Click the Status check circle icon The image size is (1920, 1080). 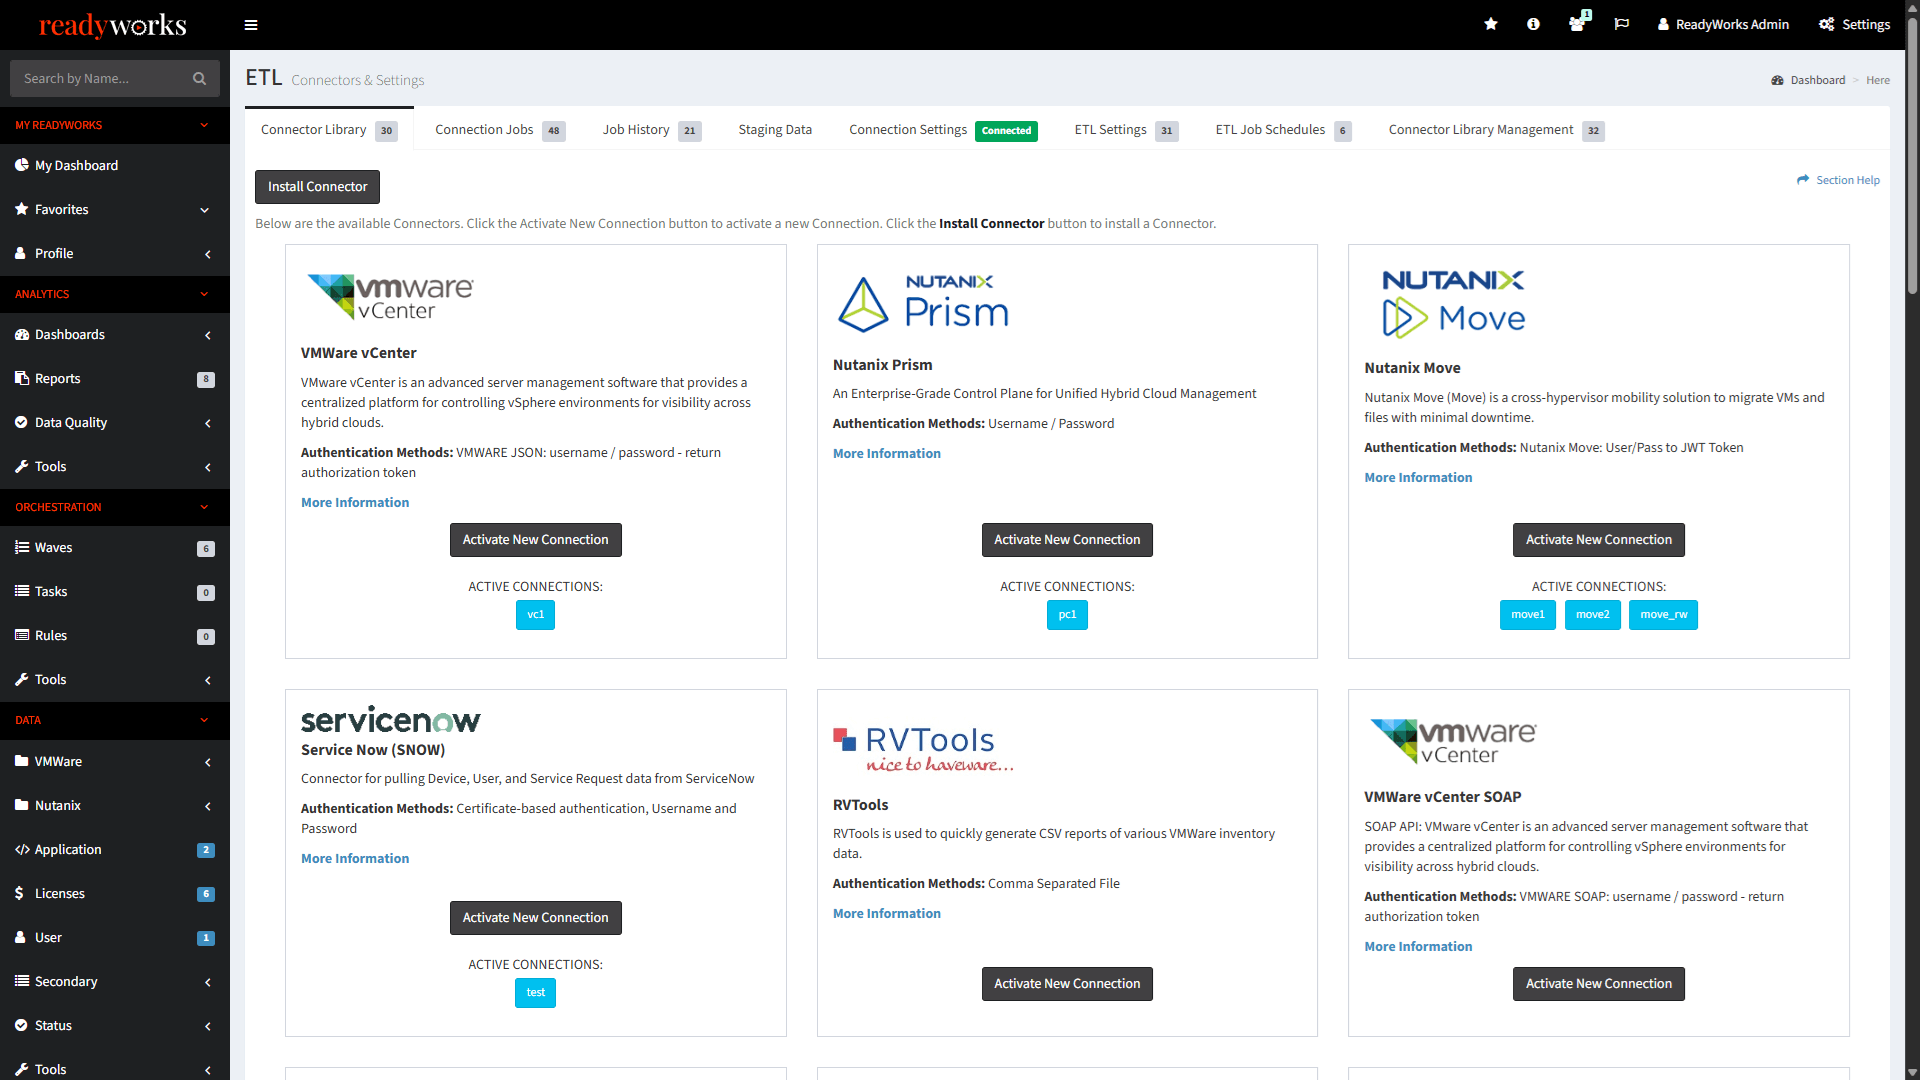tap(21, 1025)
